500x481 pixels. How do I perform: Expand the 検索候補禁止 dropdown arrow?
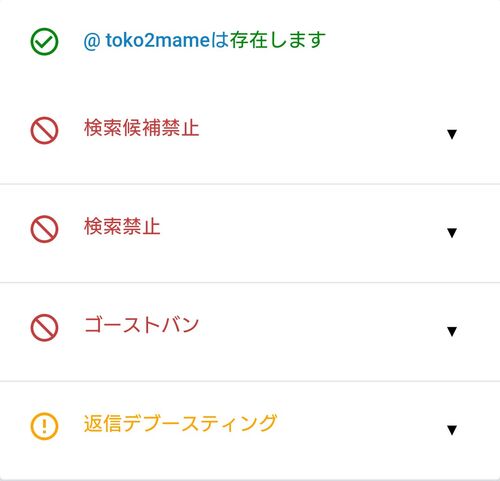coord(452,134)
